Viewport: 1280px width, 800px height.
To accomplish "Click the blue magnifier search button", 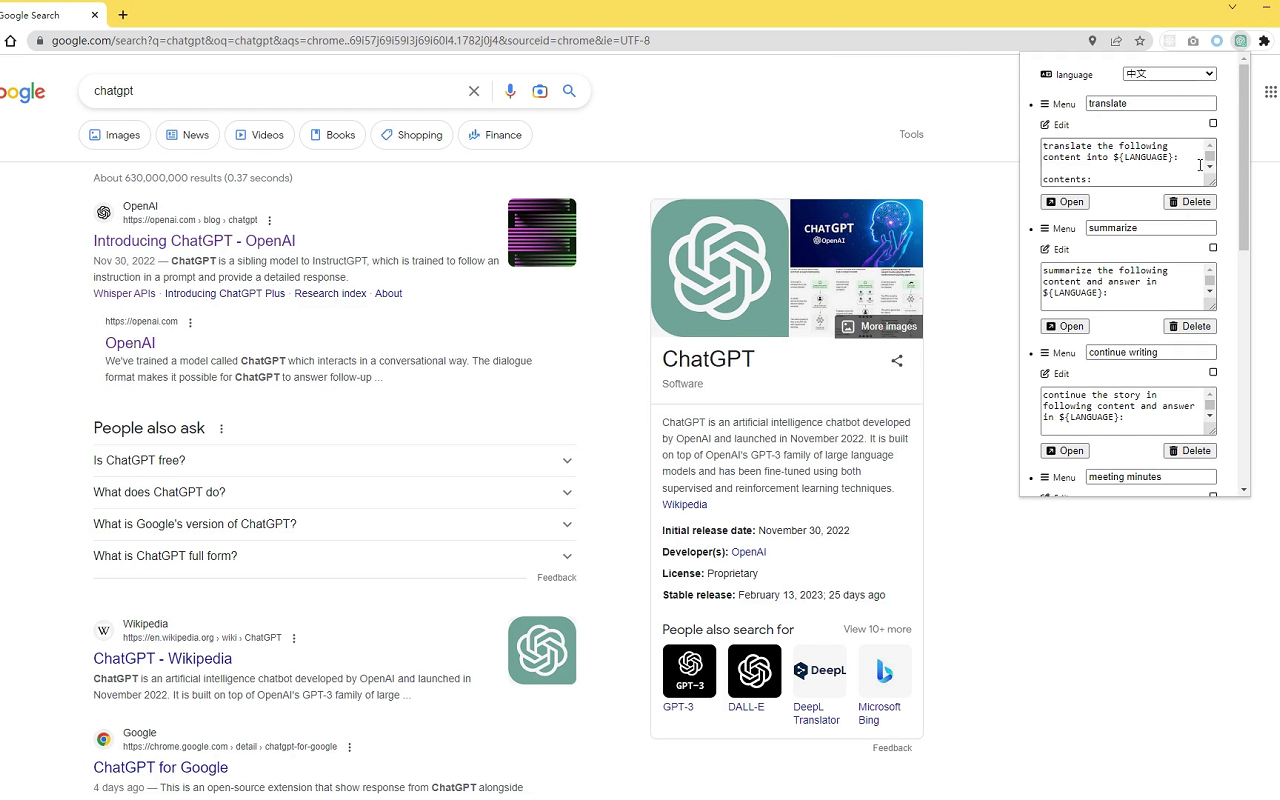I will [569, 91].
